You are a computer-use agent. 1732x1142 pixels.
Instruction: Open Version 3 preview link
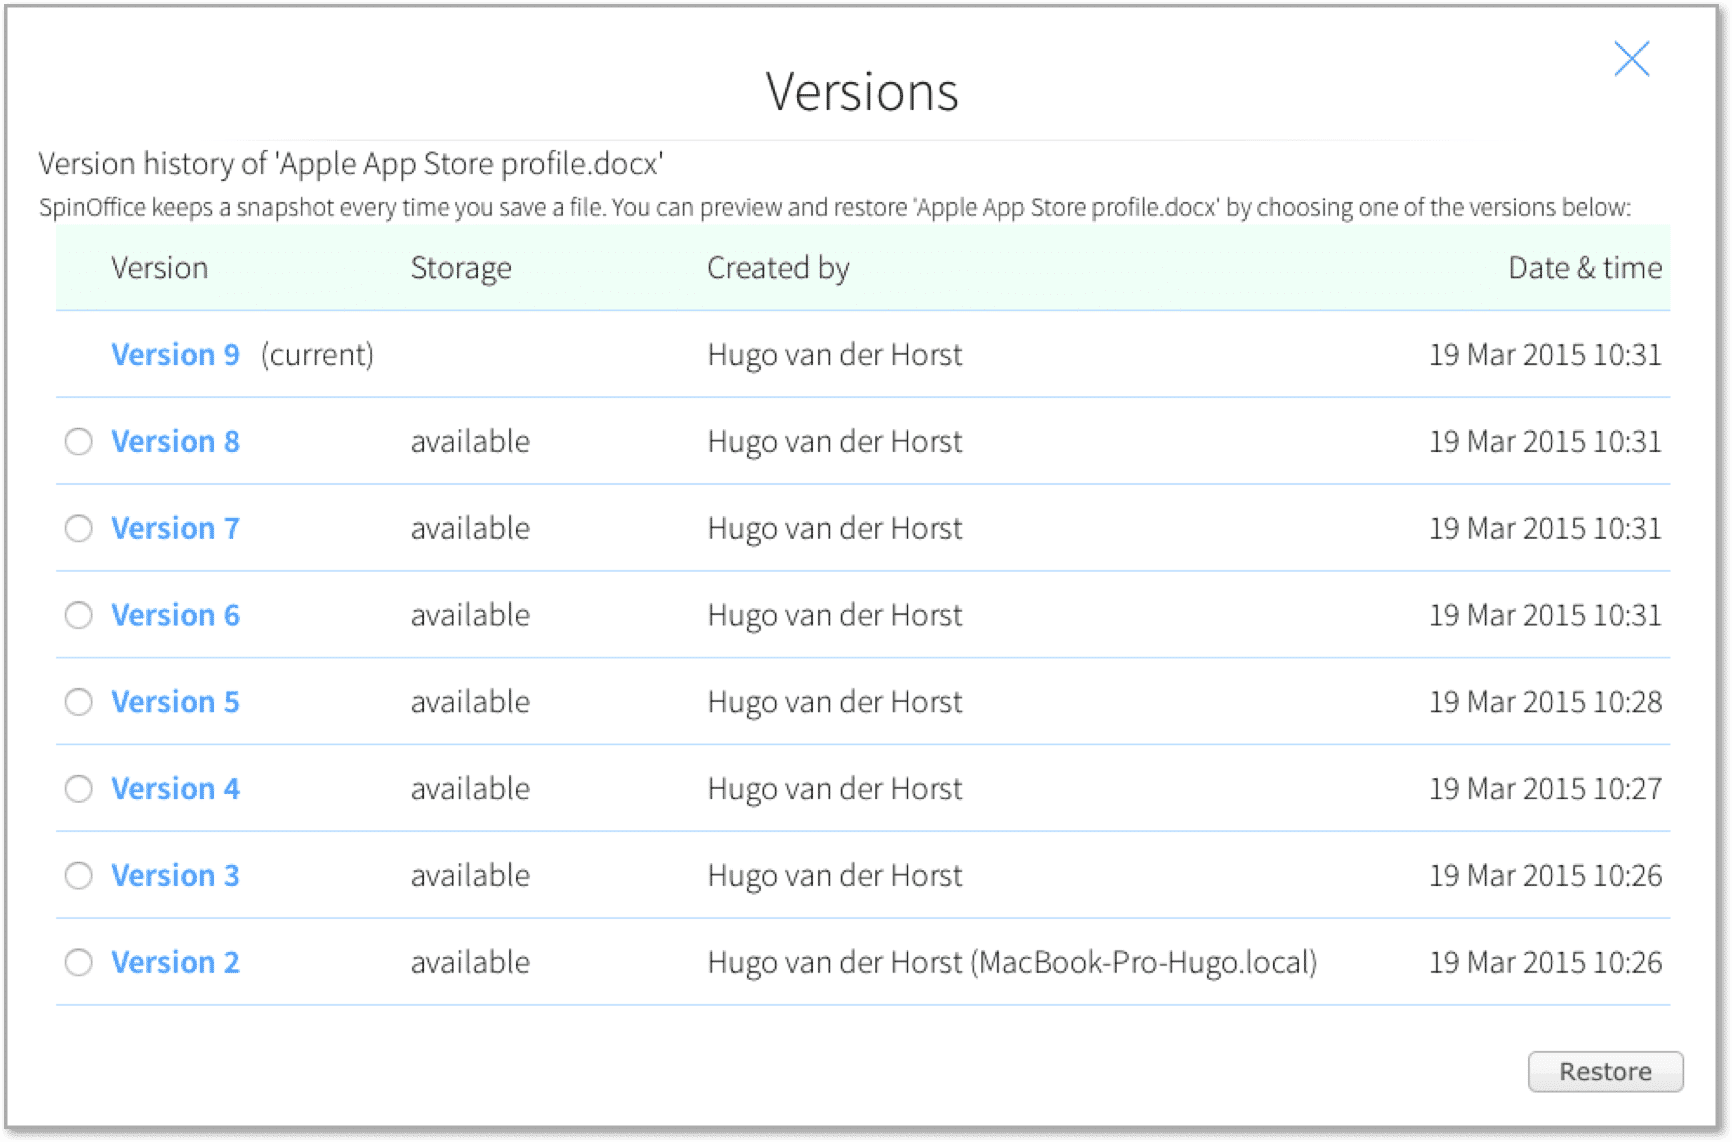(175, 875)
